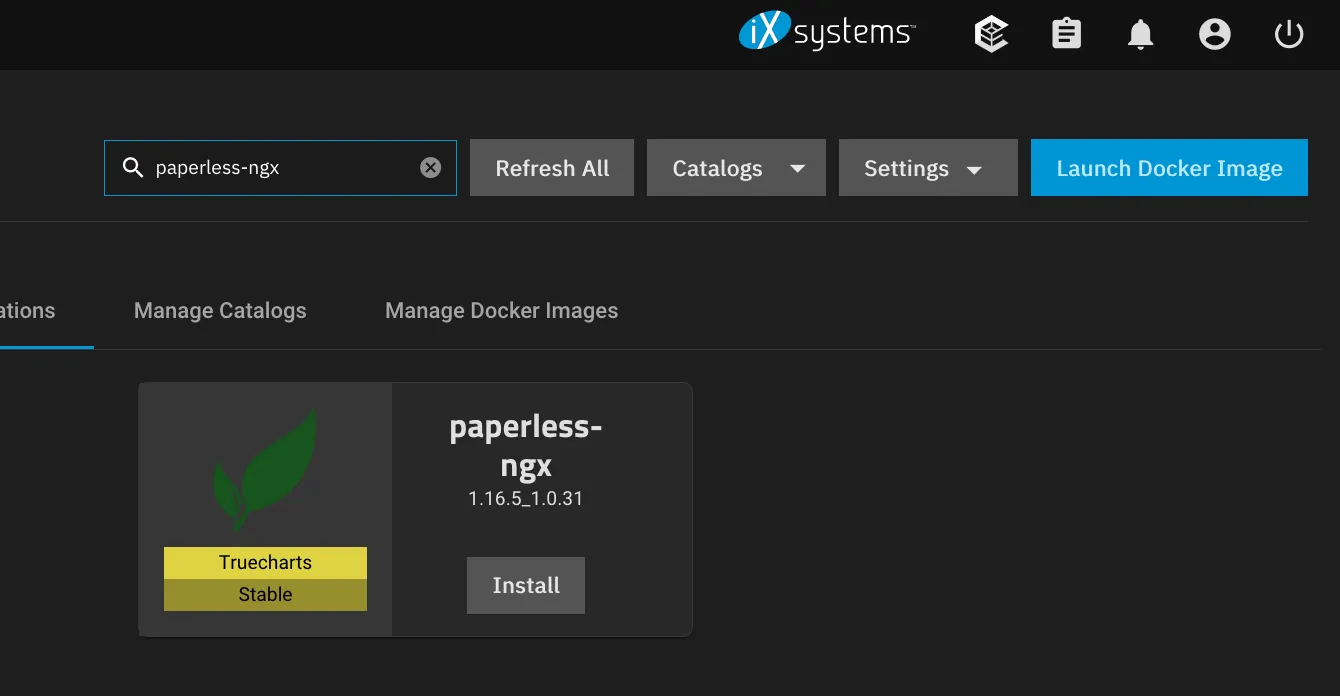This screenshot has width=1340, height=696.
Task: Install the paperless-ngx application
Action: (525, 585)
